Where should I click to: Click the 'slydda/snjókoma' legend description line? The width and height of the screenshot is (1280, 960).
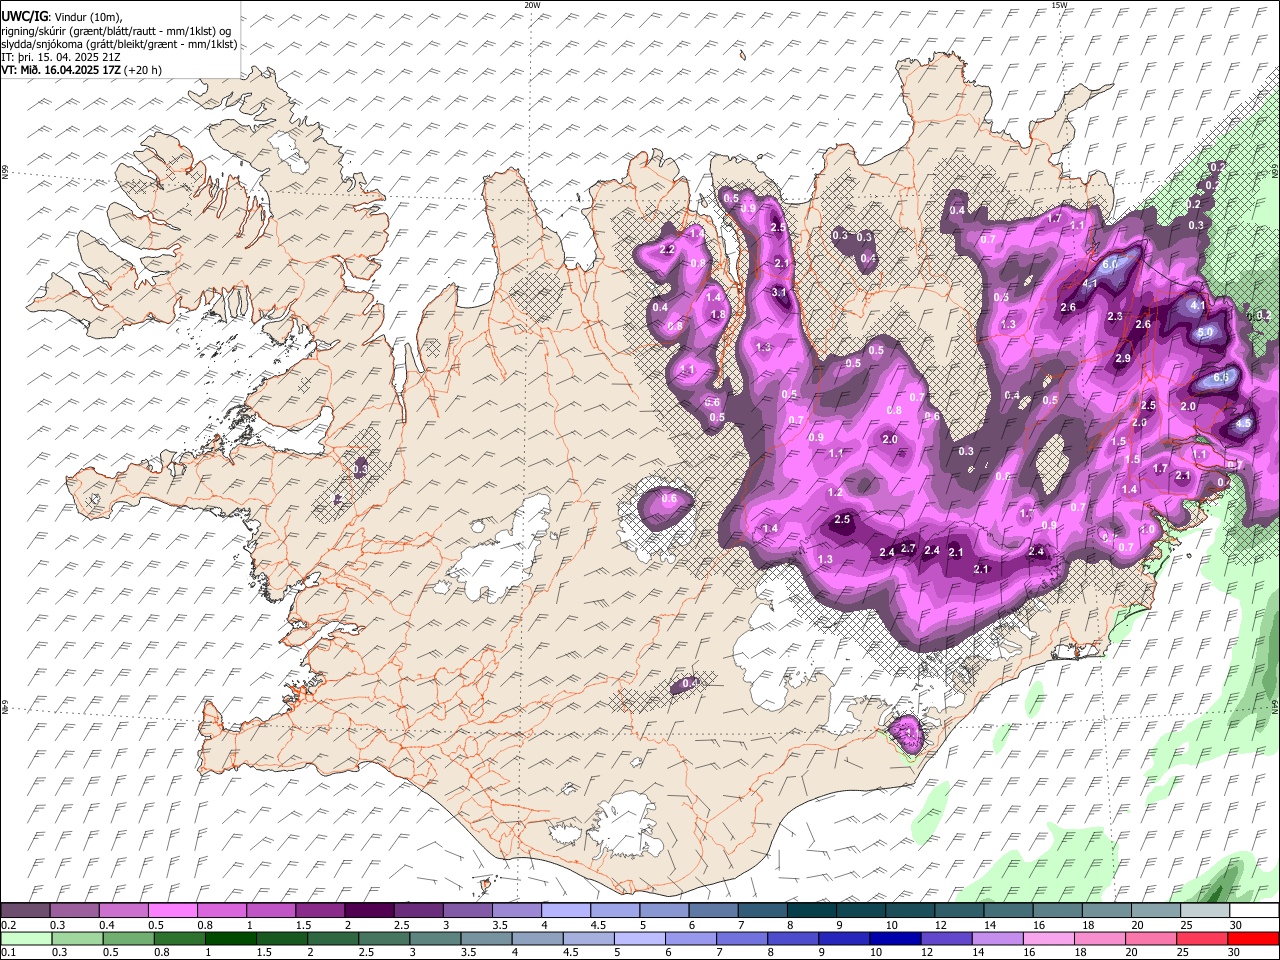(x=119, y=44)
